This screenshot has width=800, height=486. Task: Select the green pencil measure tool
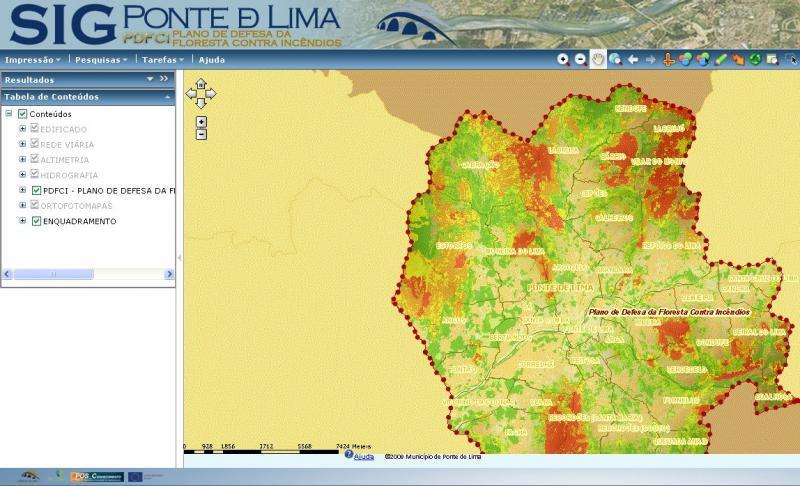point(721,59)
